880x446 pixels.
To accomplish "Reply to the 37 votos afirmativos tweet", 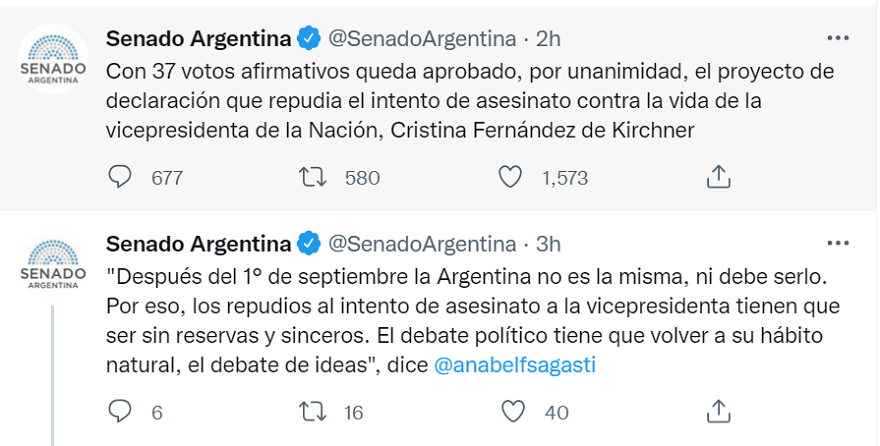I will tap(120, 177).
